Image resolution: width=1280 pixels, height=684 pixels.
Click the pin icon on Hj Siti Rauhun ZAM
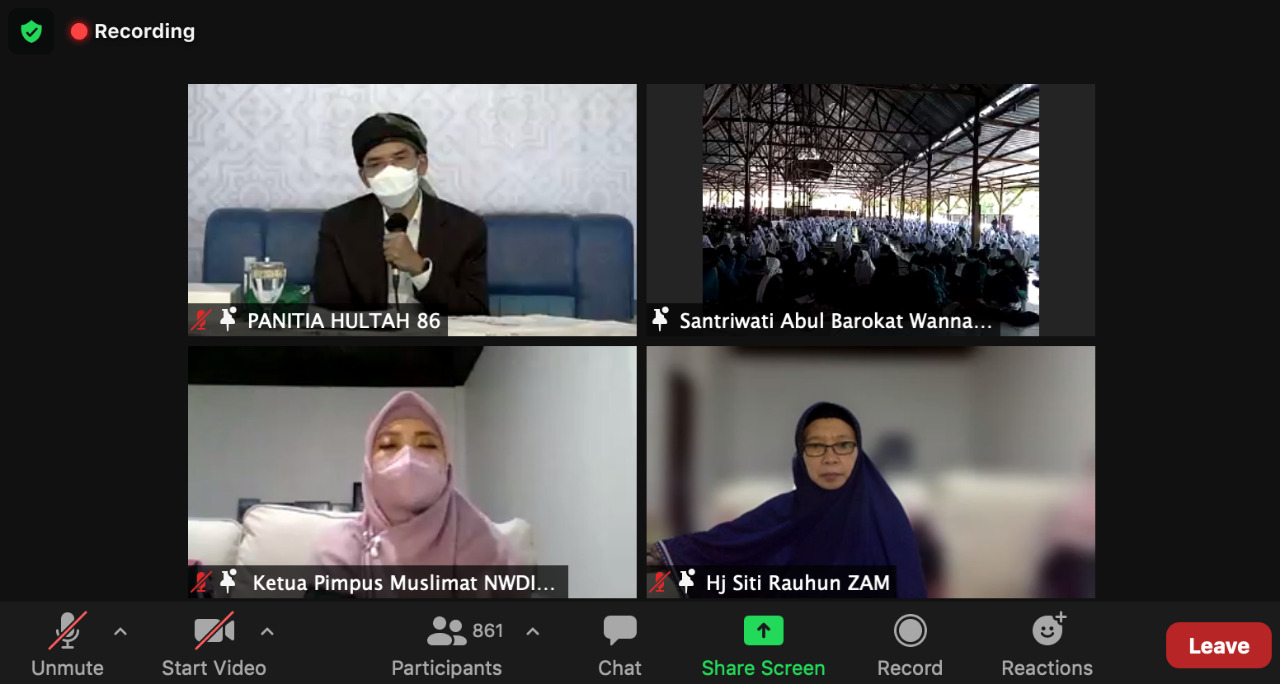click(687, 581)
